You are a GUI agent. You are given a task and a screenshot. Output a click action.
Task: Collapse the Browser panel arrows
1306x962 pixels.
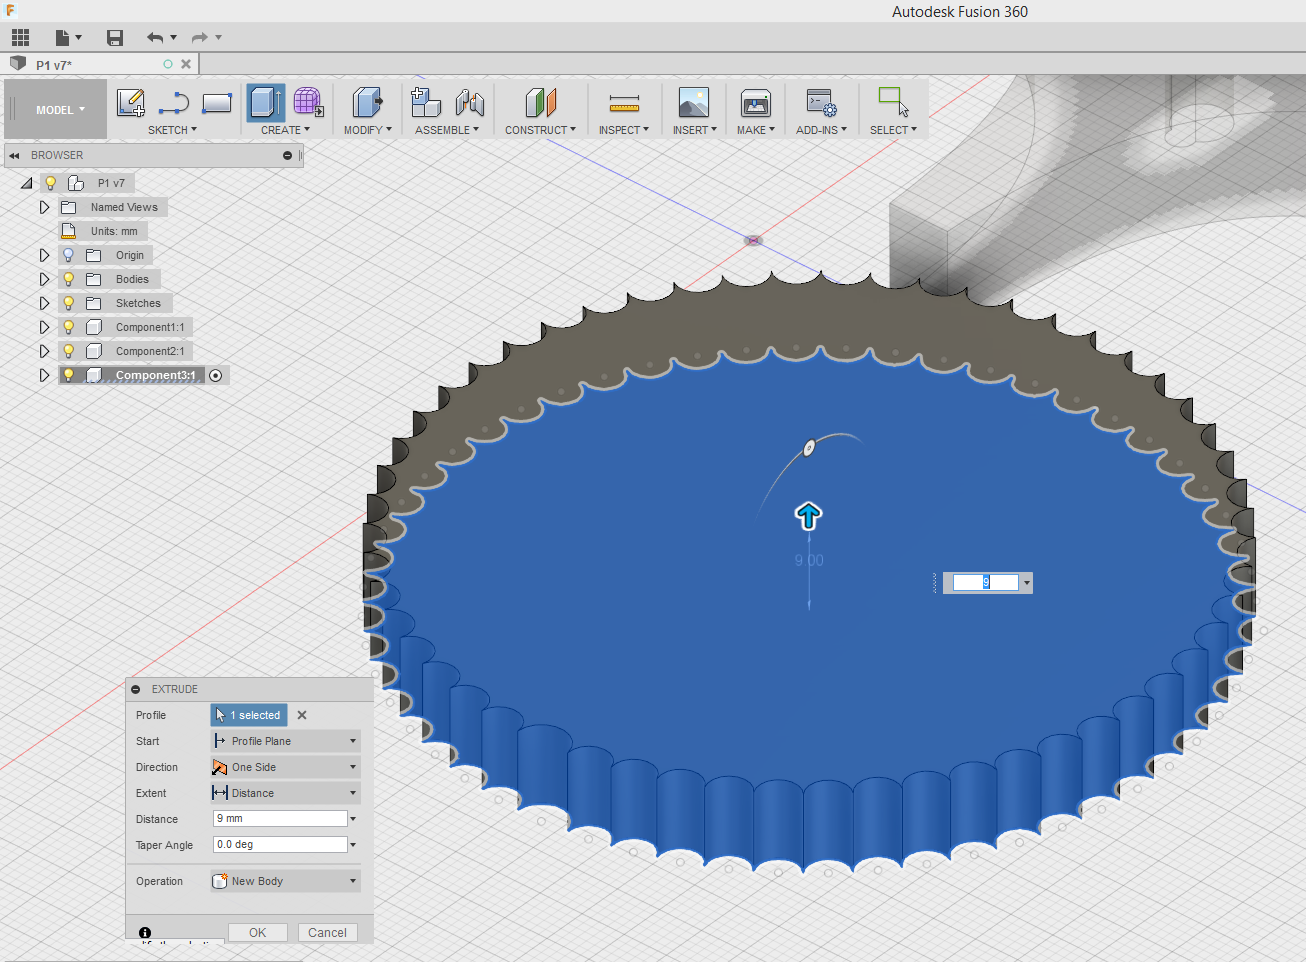pos(15,155)
